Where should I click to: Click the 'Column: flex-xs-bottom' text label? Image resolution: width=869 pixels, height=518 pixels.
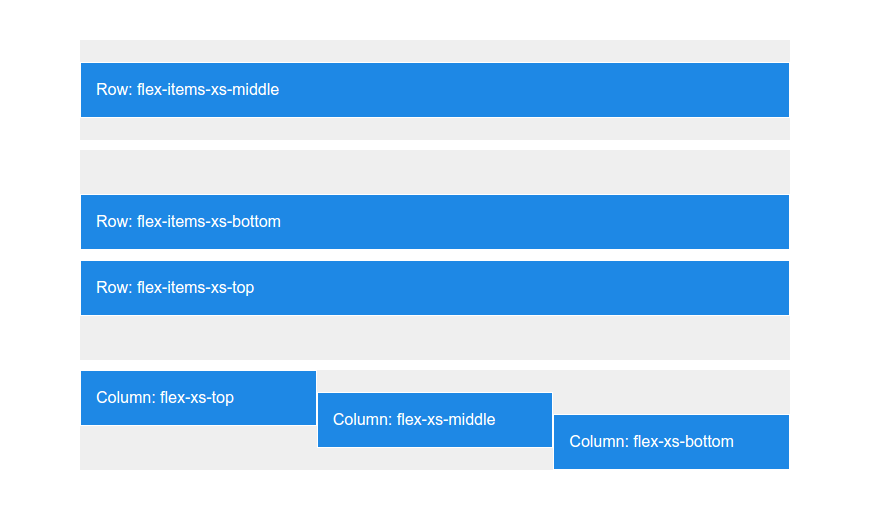[651, 442]
